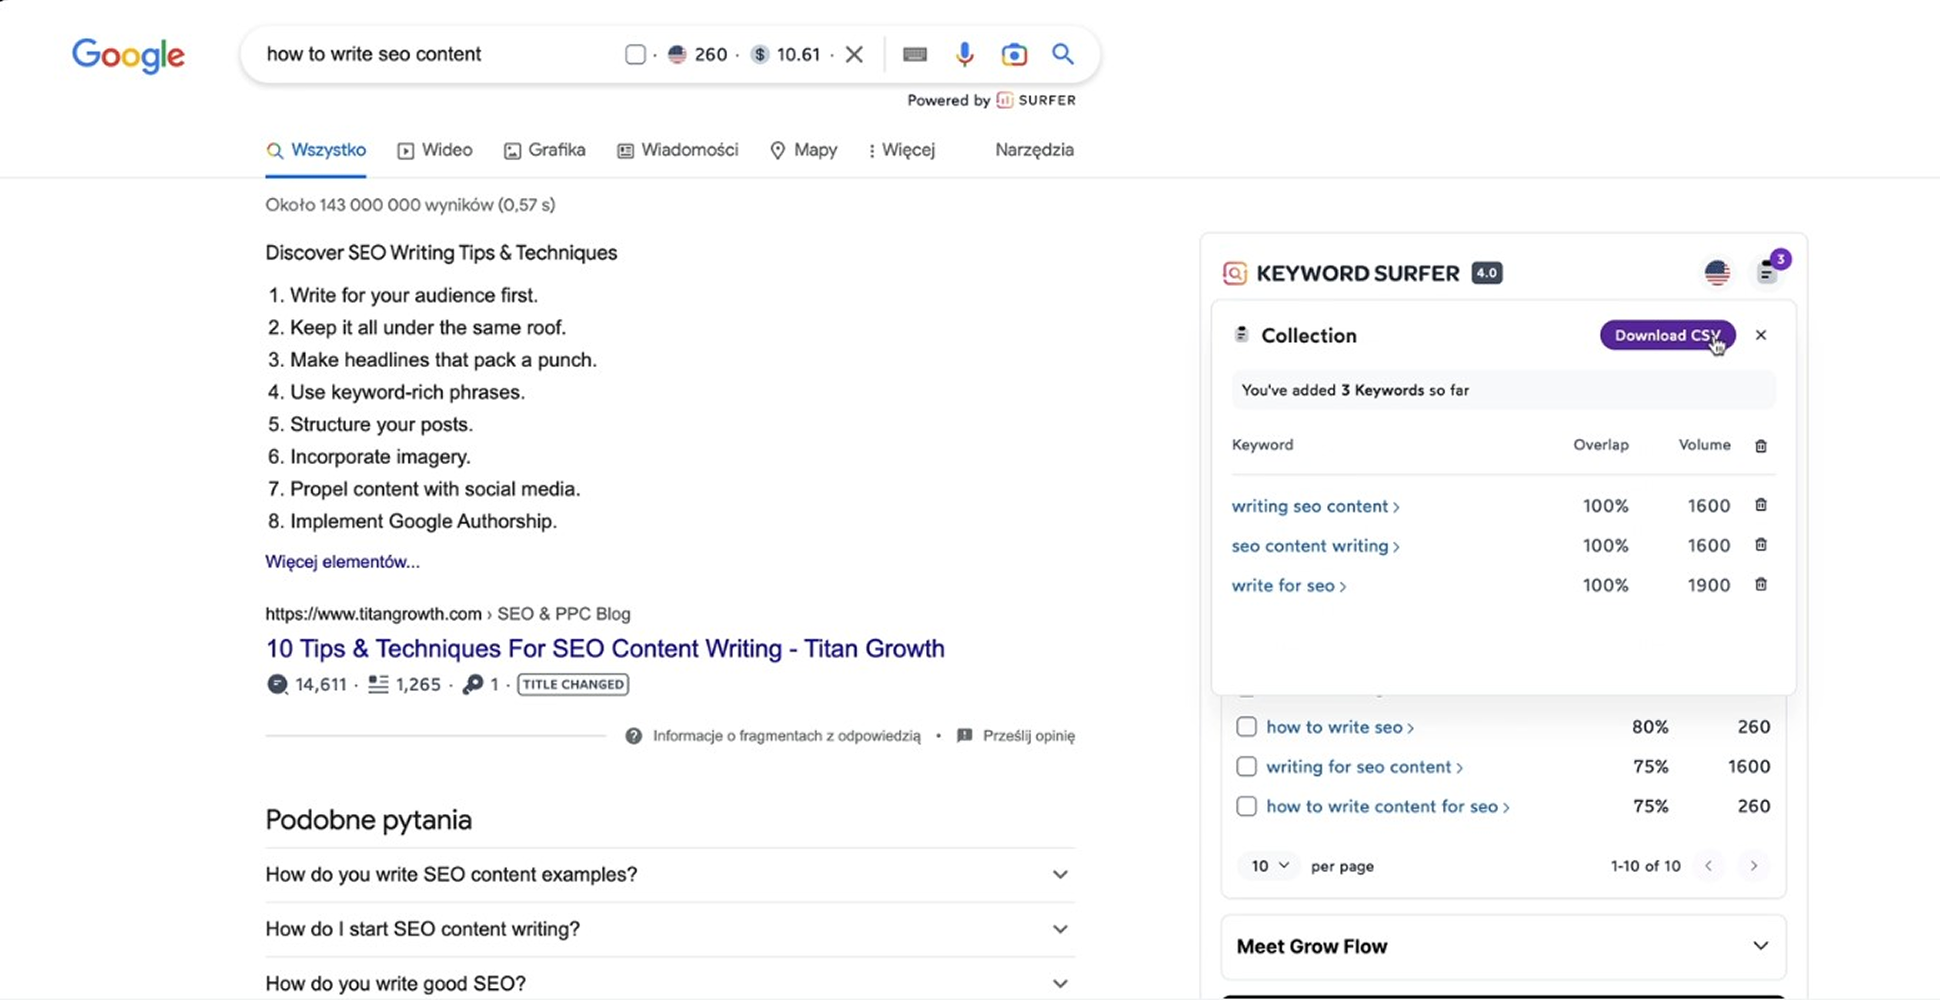Go to next keyword page arrow
The height and width of the screenshot is (1000, 1940).
1753,866
